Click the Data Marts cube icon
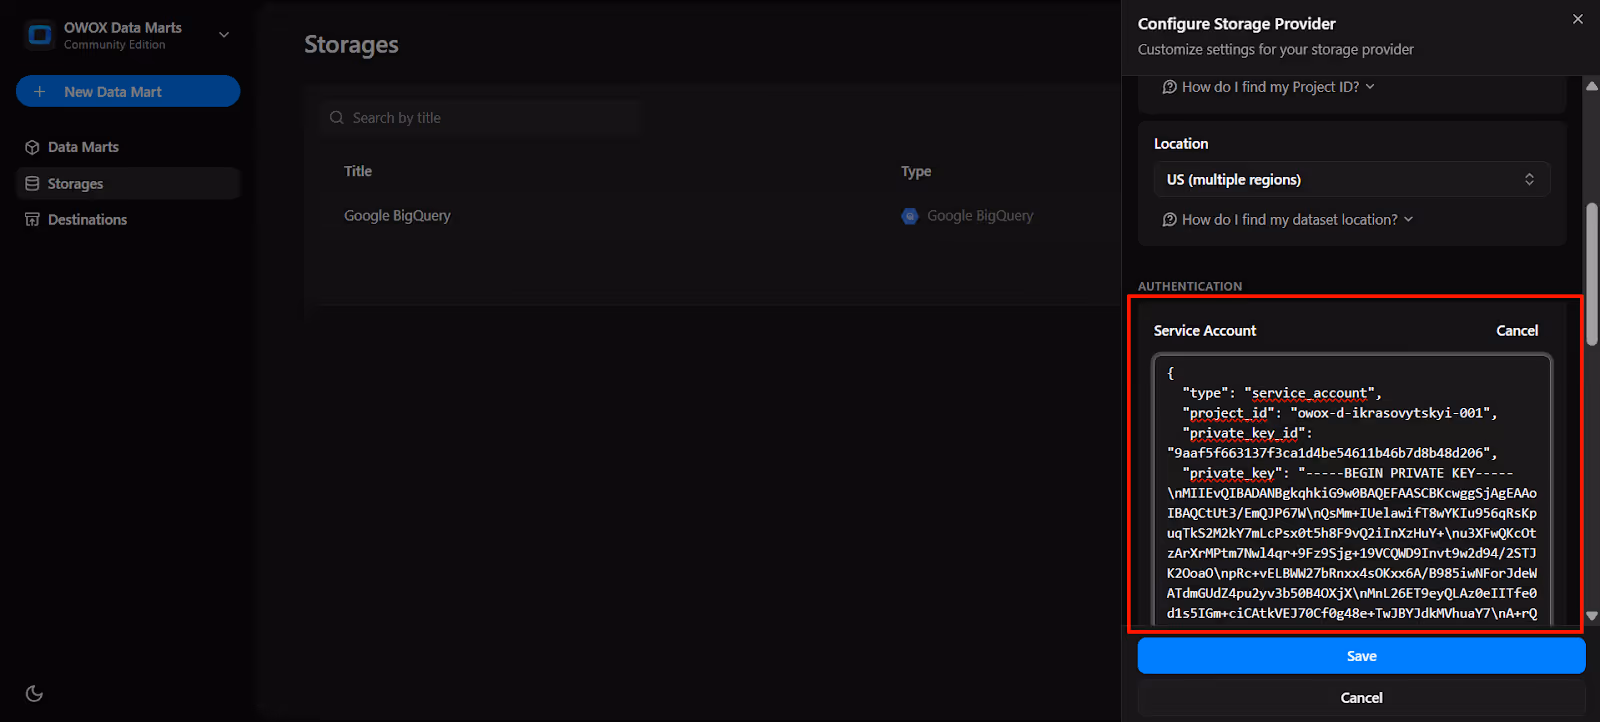Screen dimensions: 1600x722 32,147
